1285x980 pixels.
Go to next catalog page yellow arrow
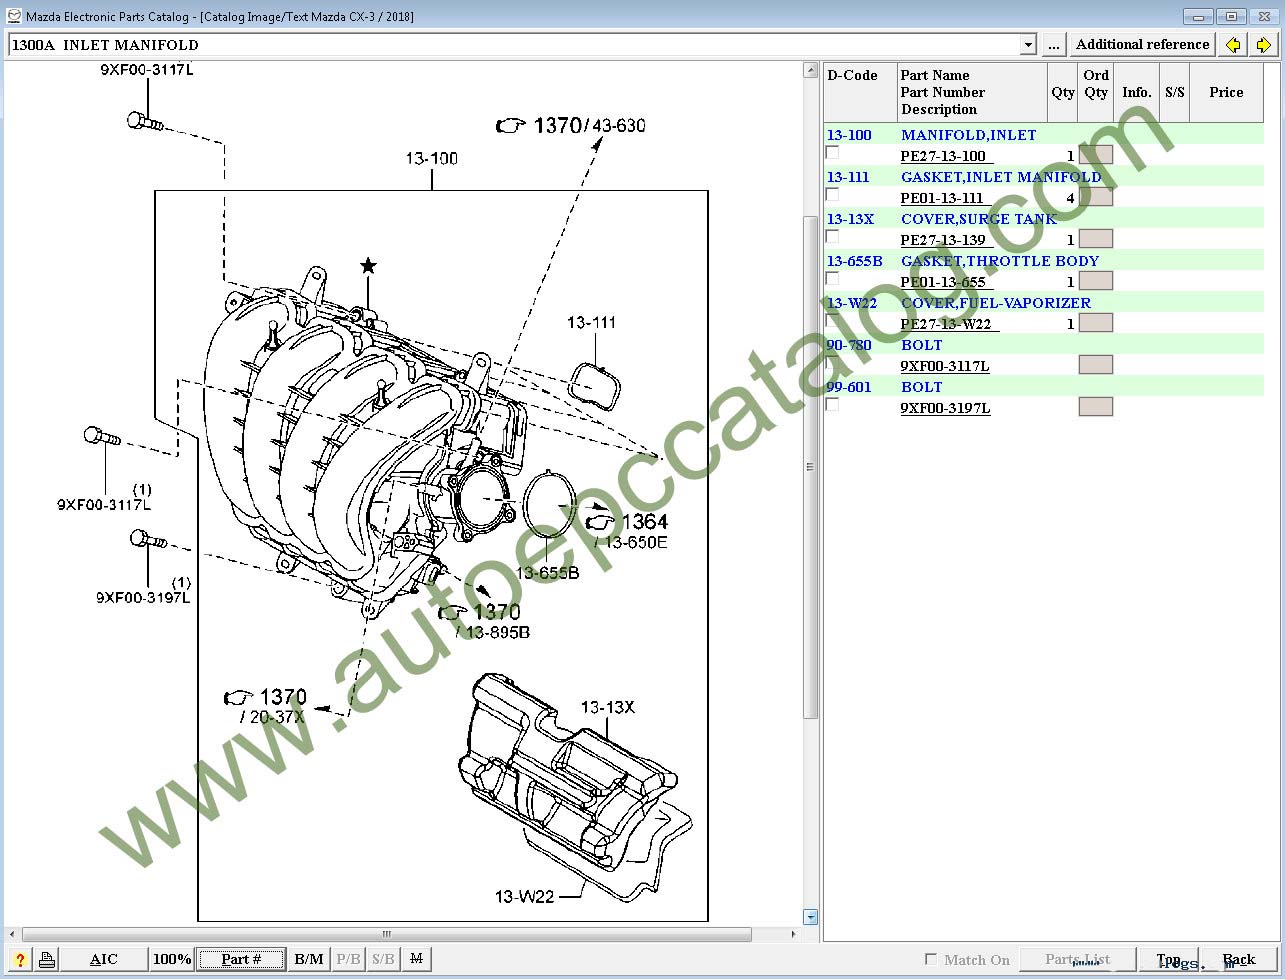coord(1263,45)
